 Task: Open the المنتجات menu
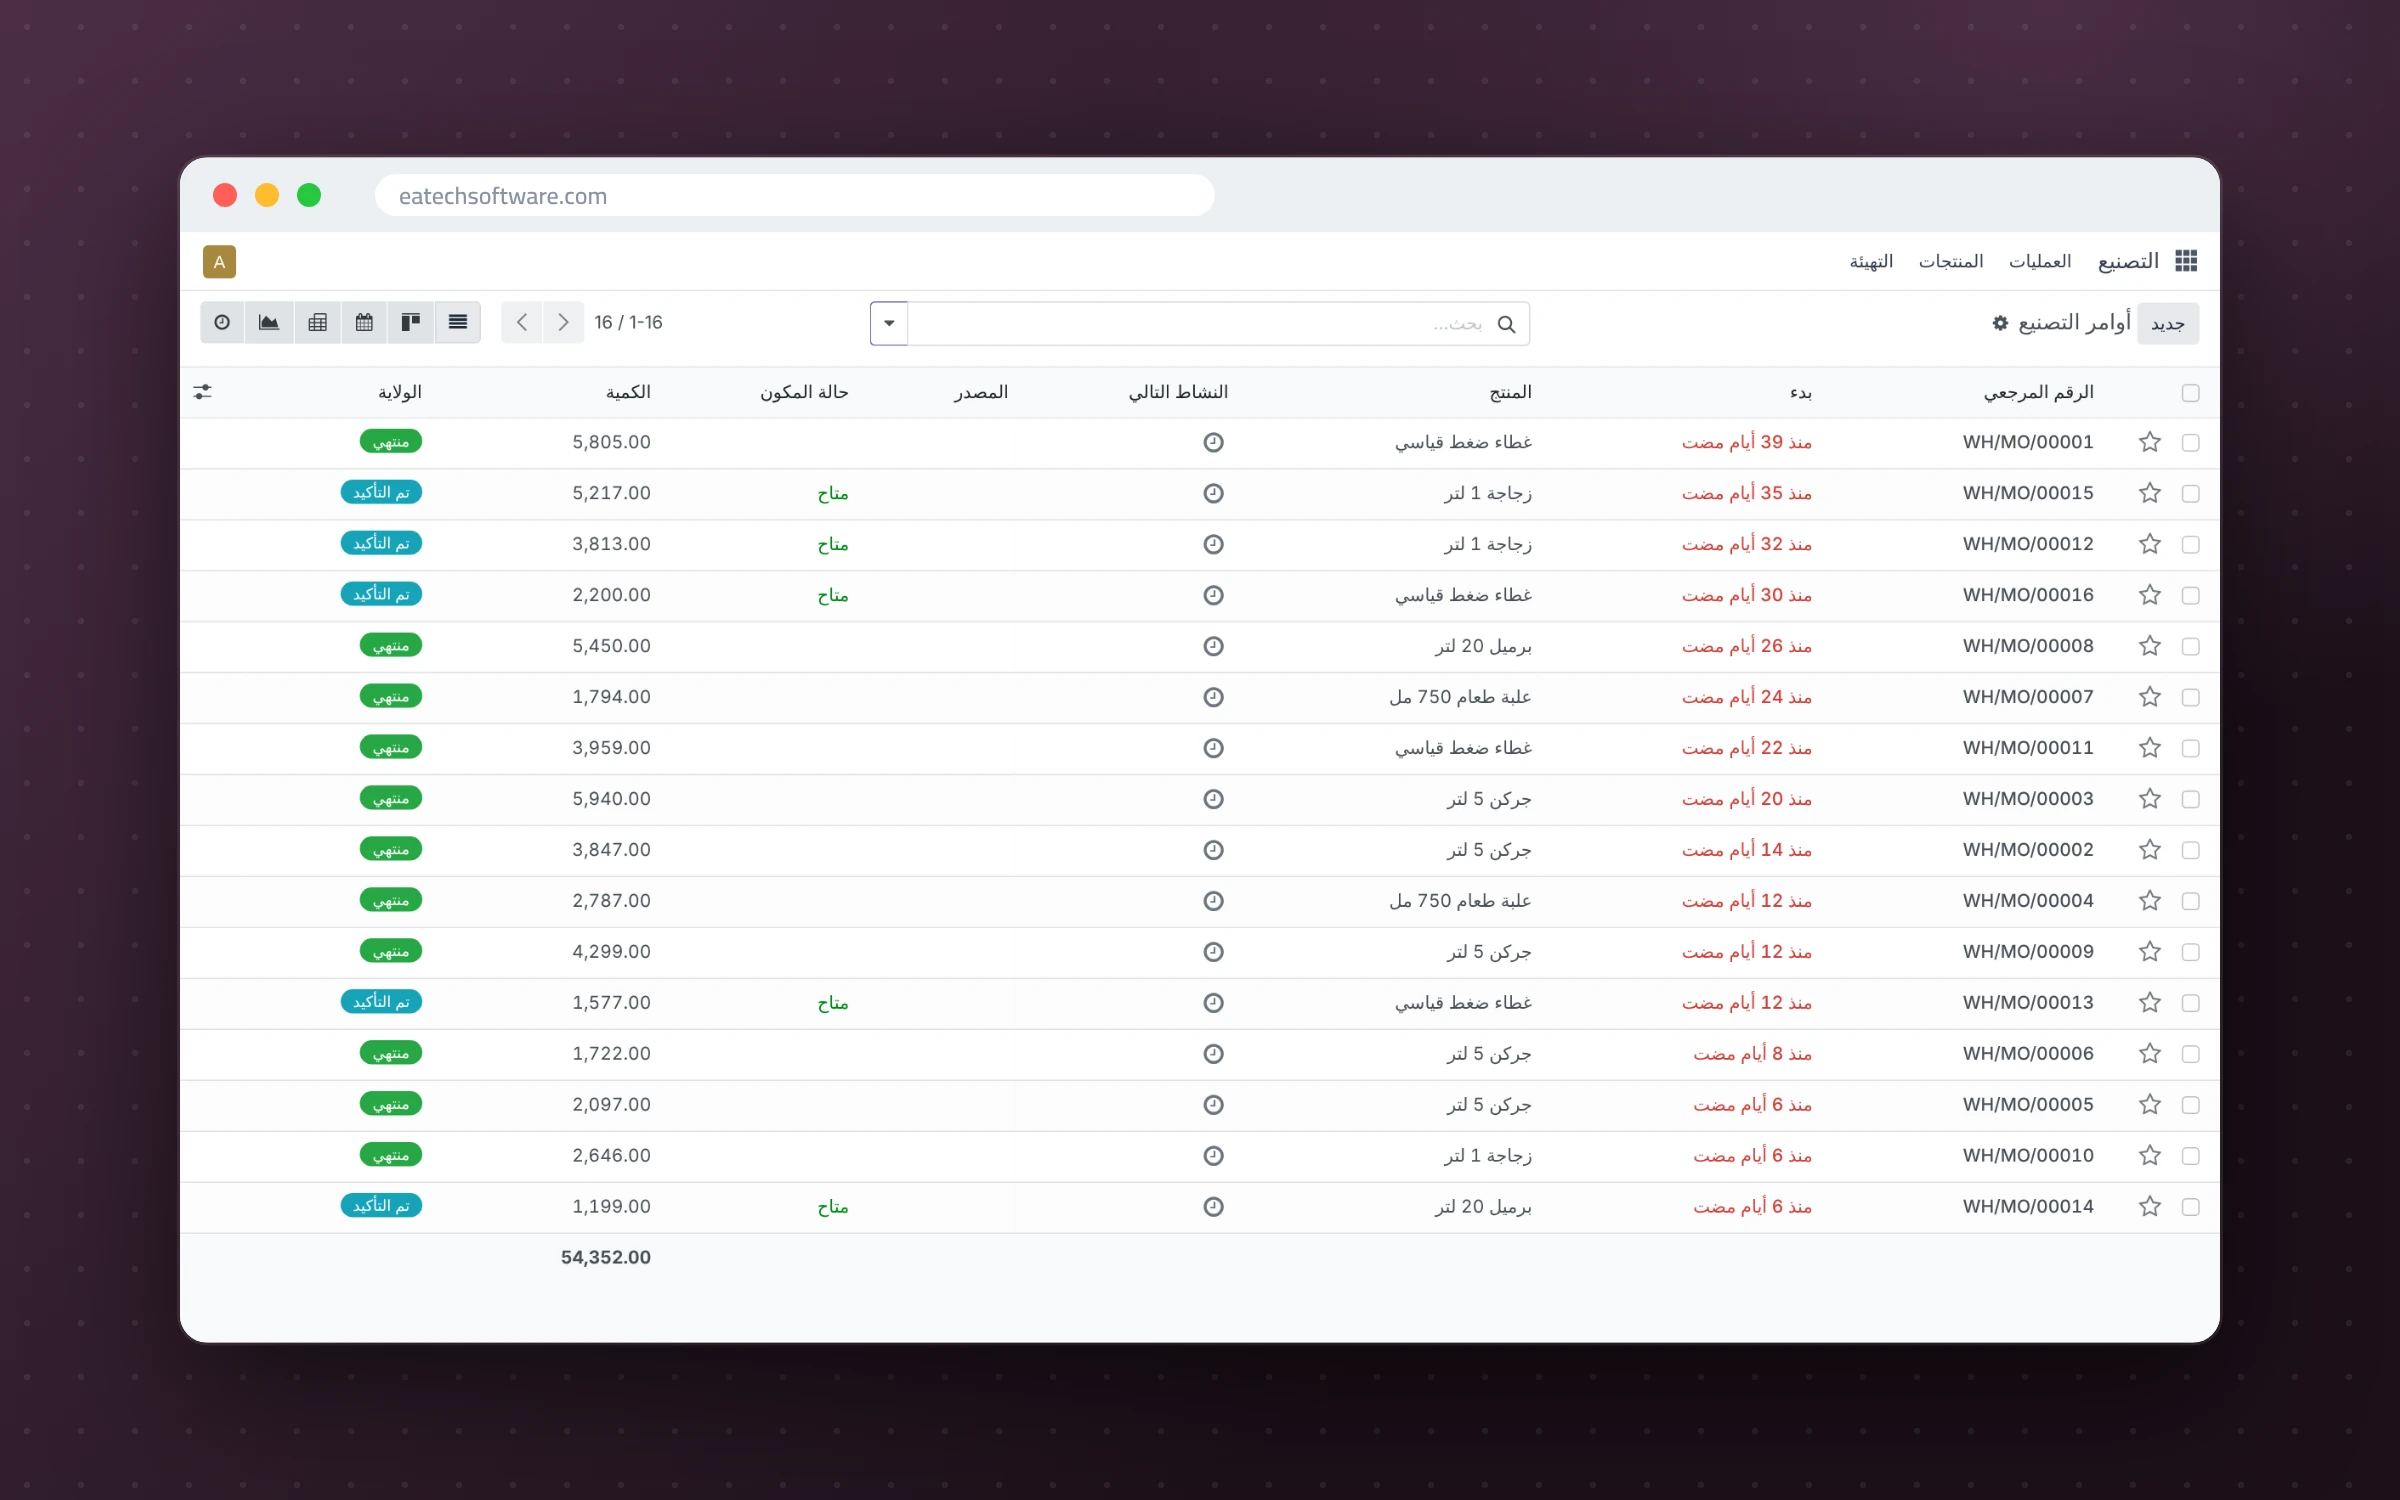click(1950, 261)
